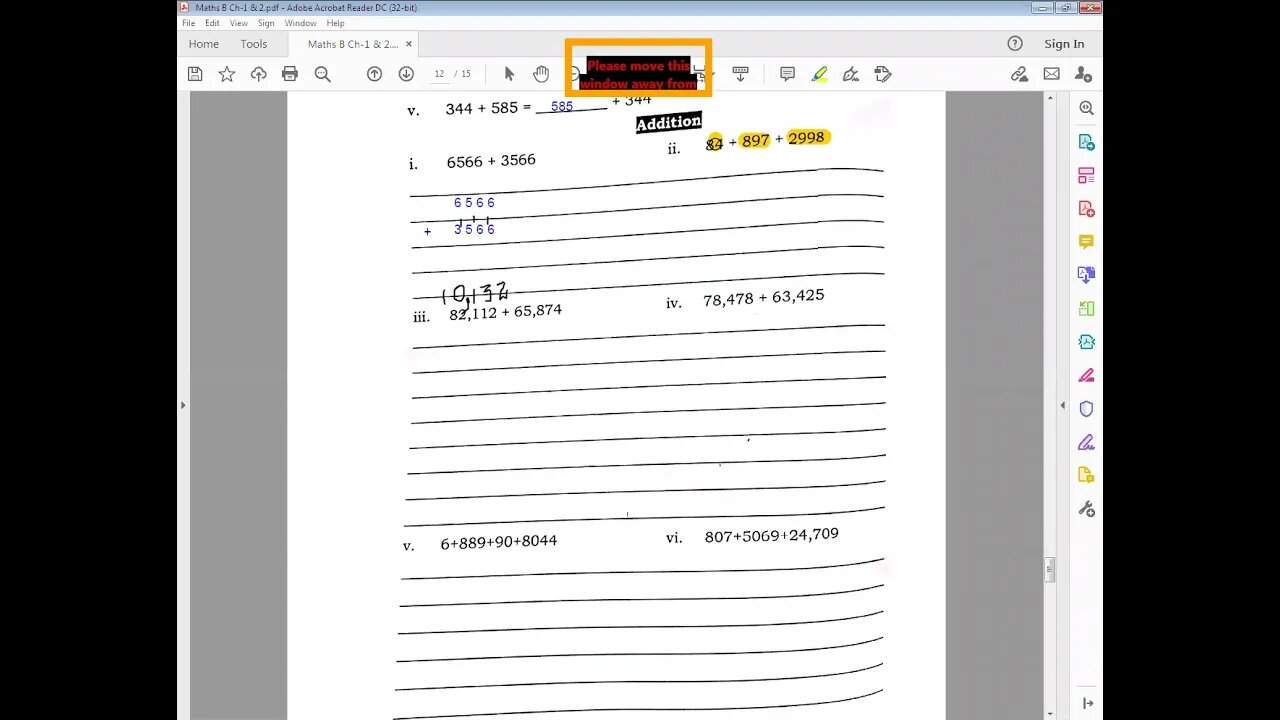
Task: Click the problem text 78,478 + 63,425
Action: tap(764, 298)
